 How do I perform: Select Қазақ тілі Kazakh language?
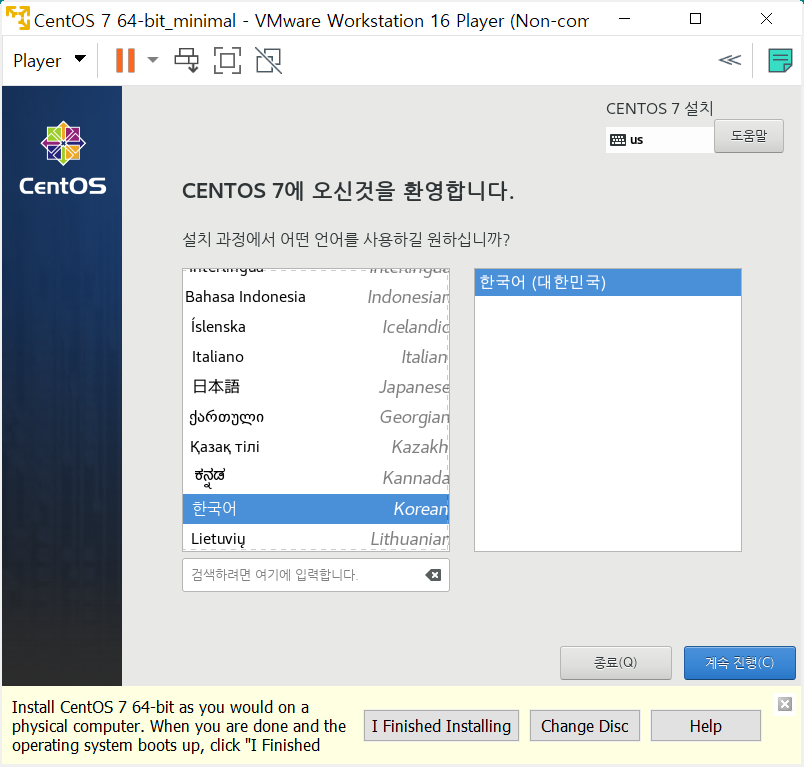316,447
